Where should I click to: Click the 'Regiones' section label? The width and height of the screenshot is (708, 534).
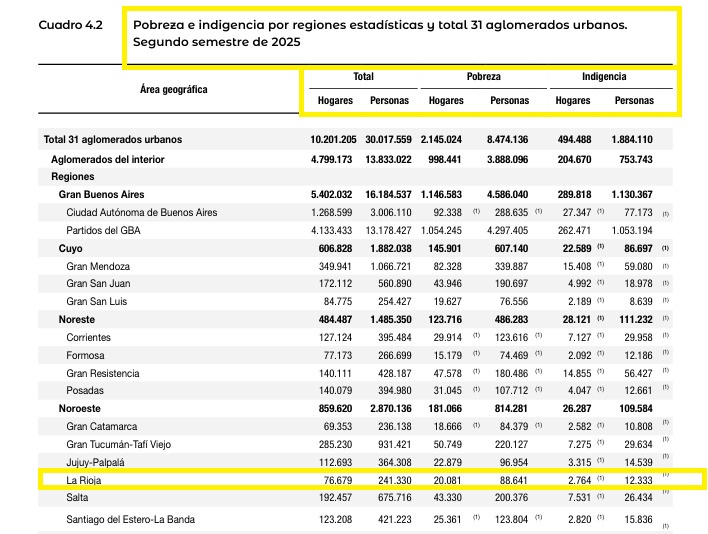[73, 176]
